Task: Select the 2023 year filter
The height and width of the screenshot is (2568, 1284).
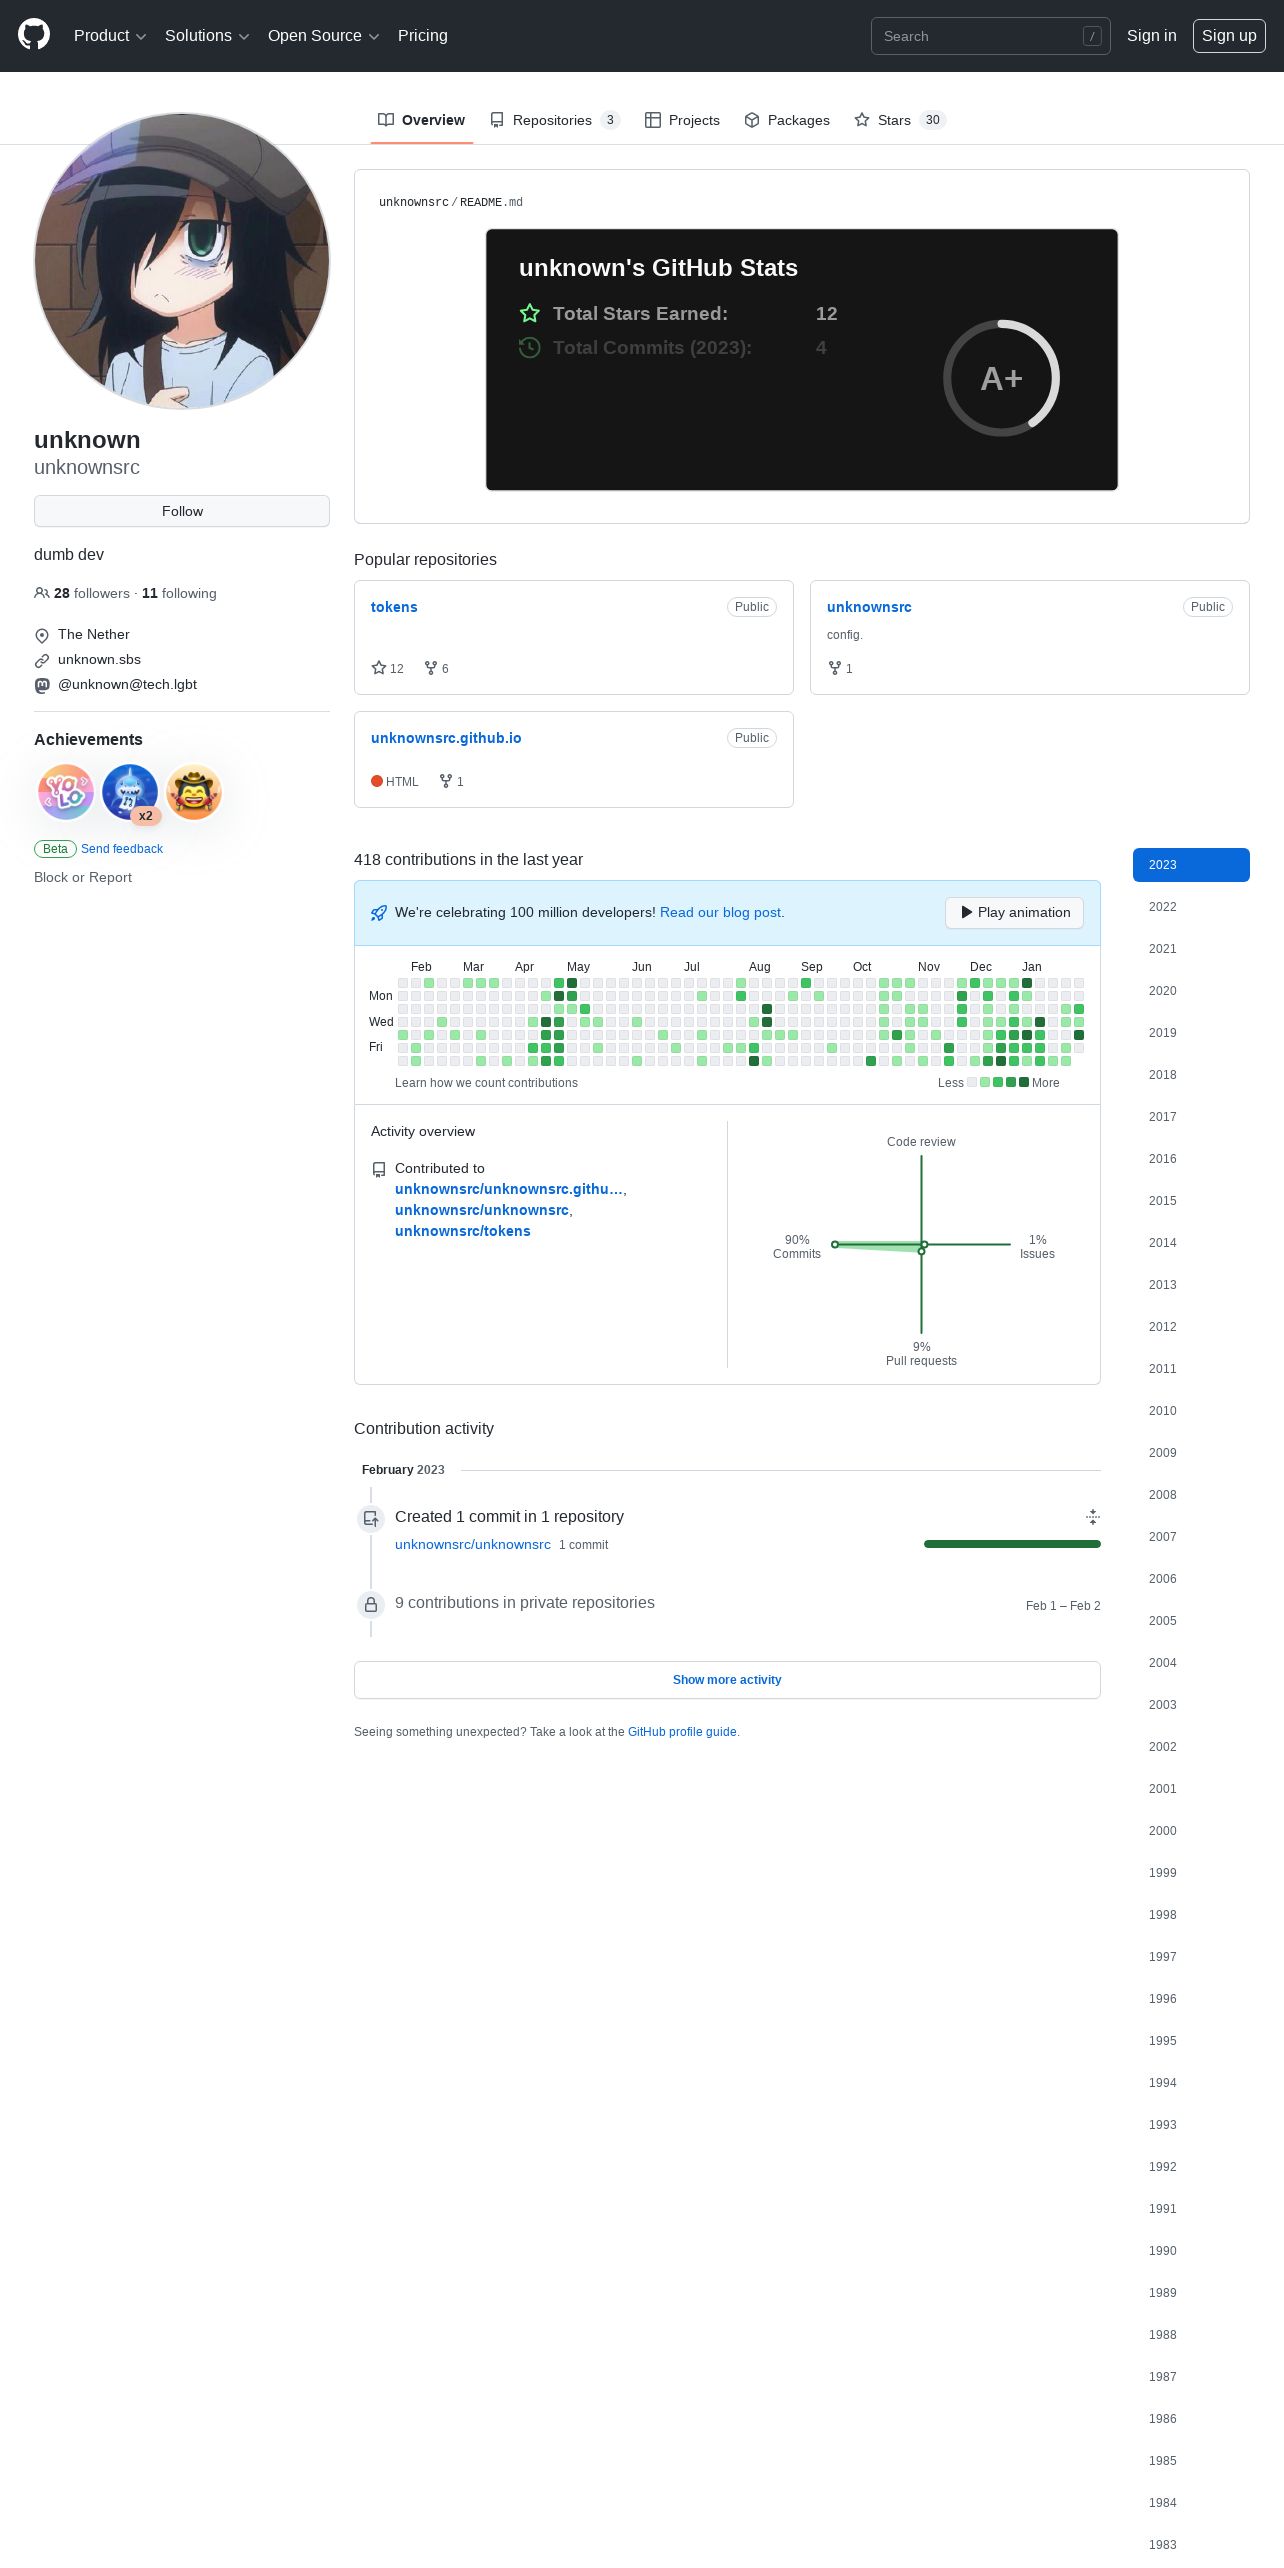Action: 1191,865
